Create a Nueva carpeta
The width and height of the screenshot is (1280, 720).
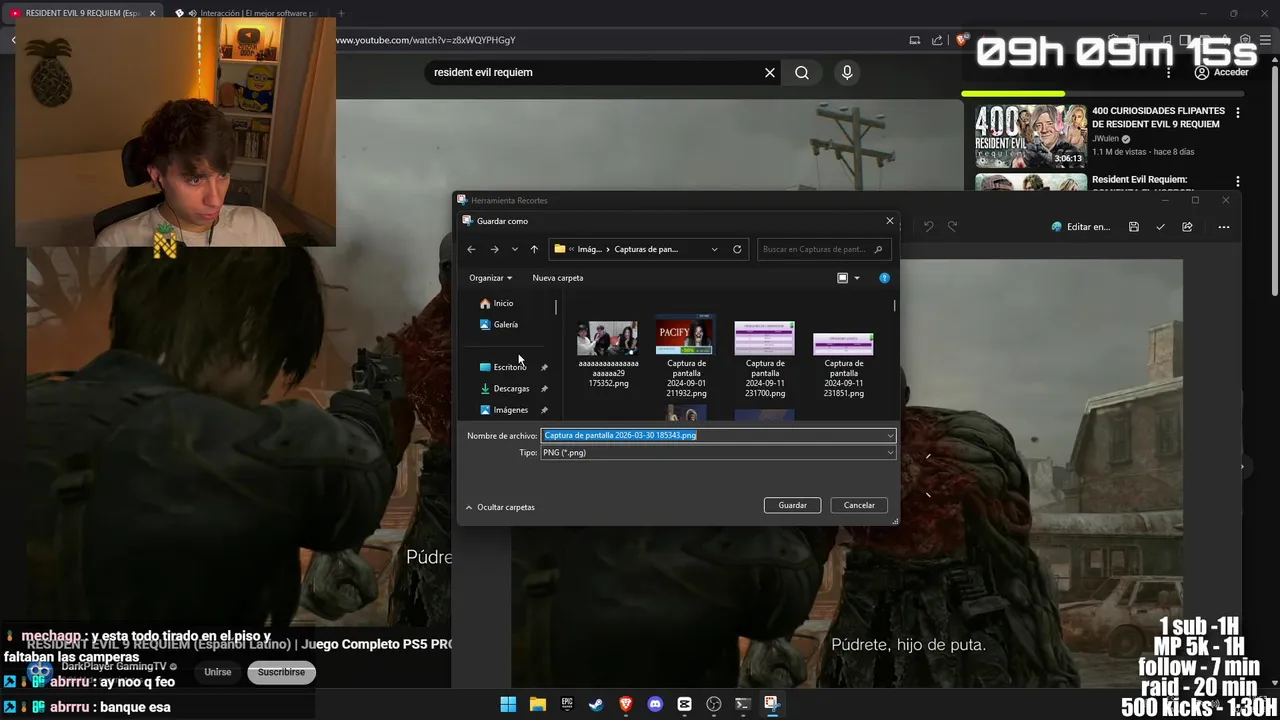tap(558, 278)
